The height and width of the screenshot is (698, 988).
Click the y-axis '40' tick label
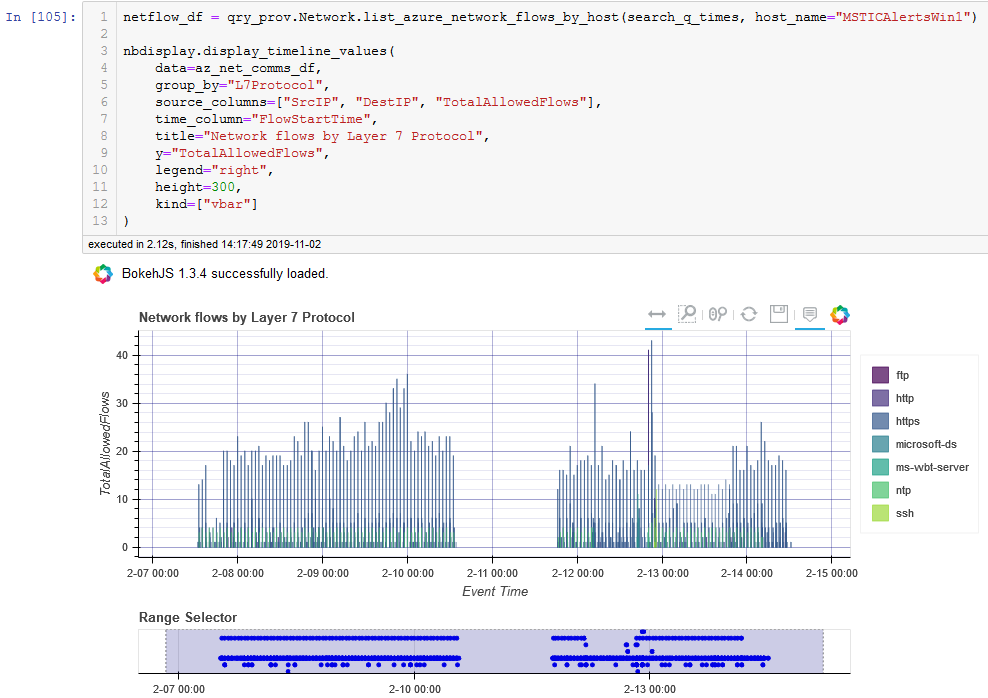coord(122,355)
